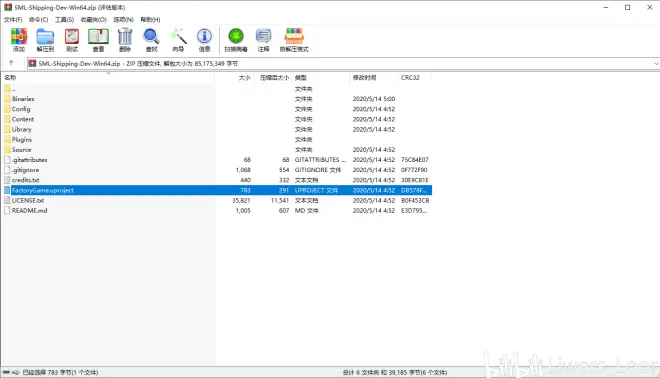Select the credits.txt file
This screenshot has height=378, width=660.
coord(217,180)
